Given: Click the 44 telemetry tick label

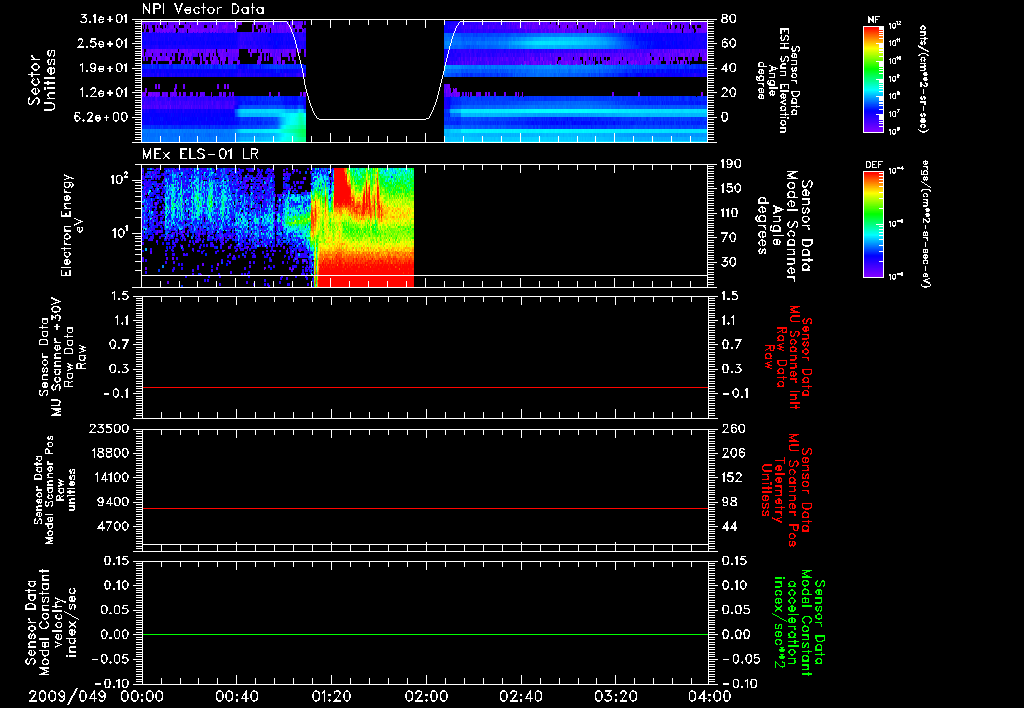Looking at the screenshot, I should point(729,526).
